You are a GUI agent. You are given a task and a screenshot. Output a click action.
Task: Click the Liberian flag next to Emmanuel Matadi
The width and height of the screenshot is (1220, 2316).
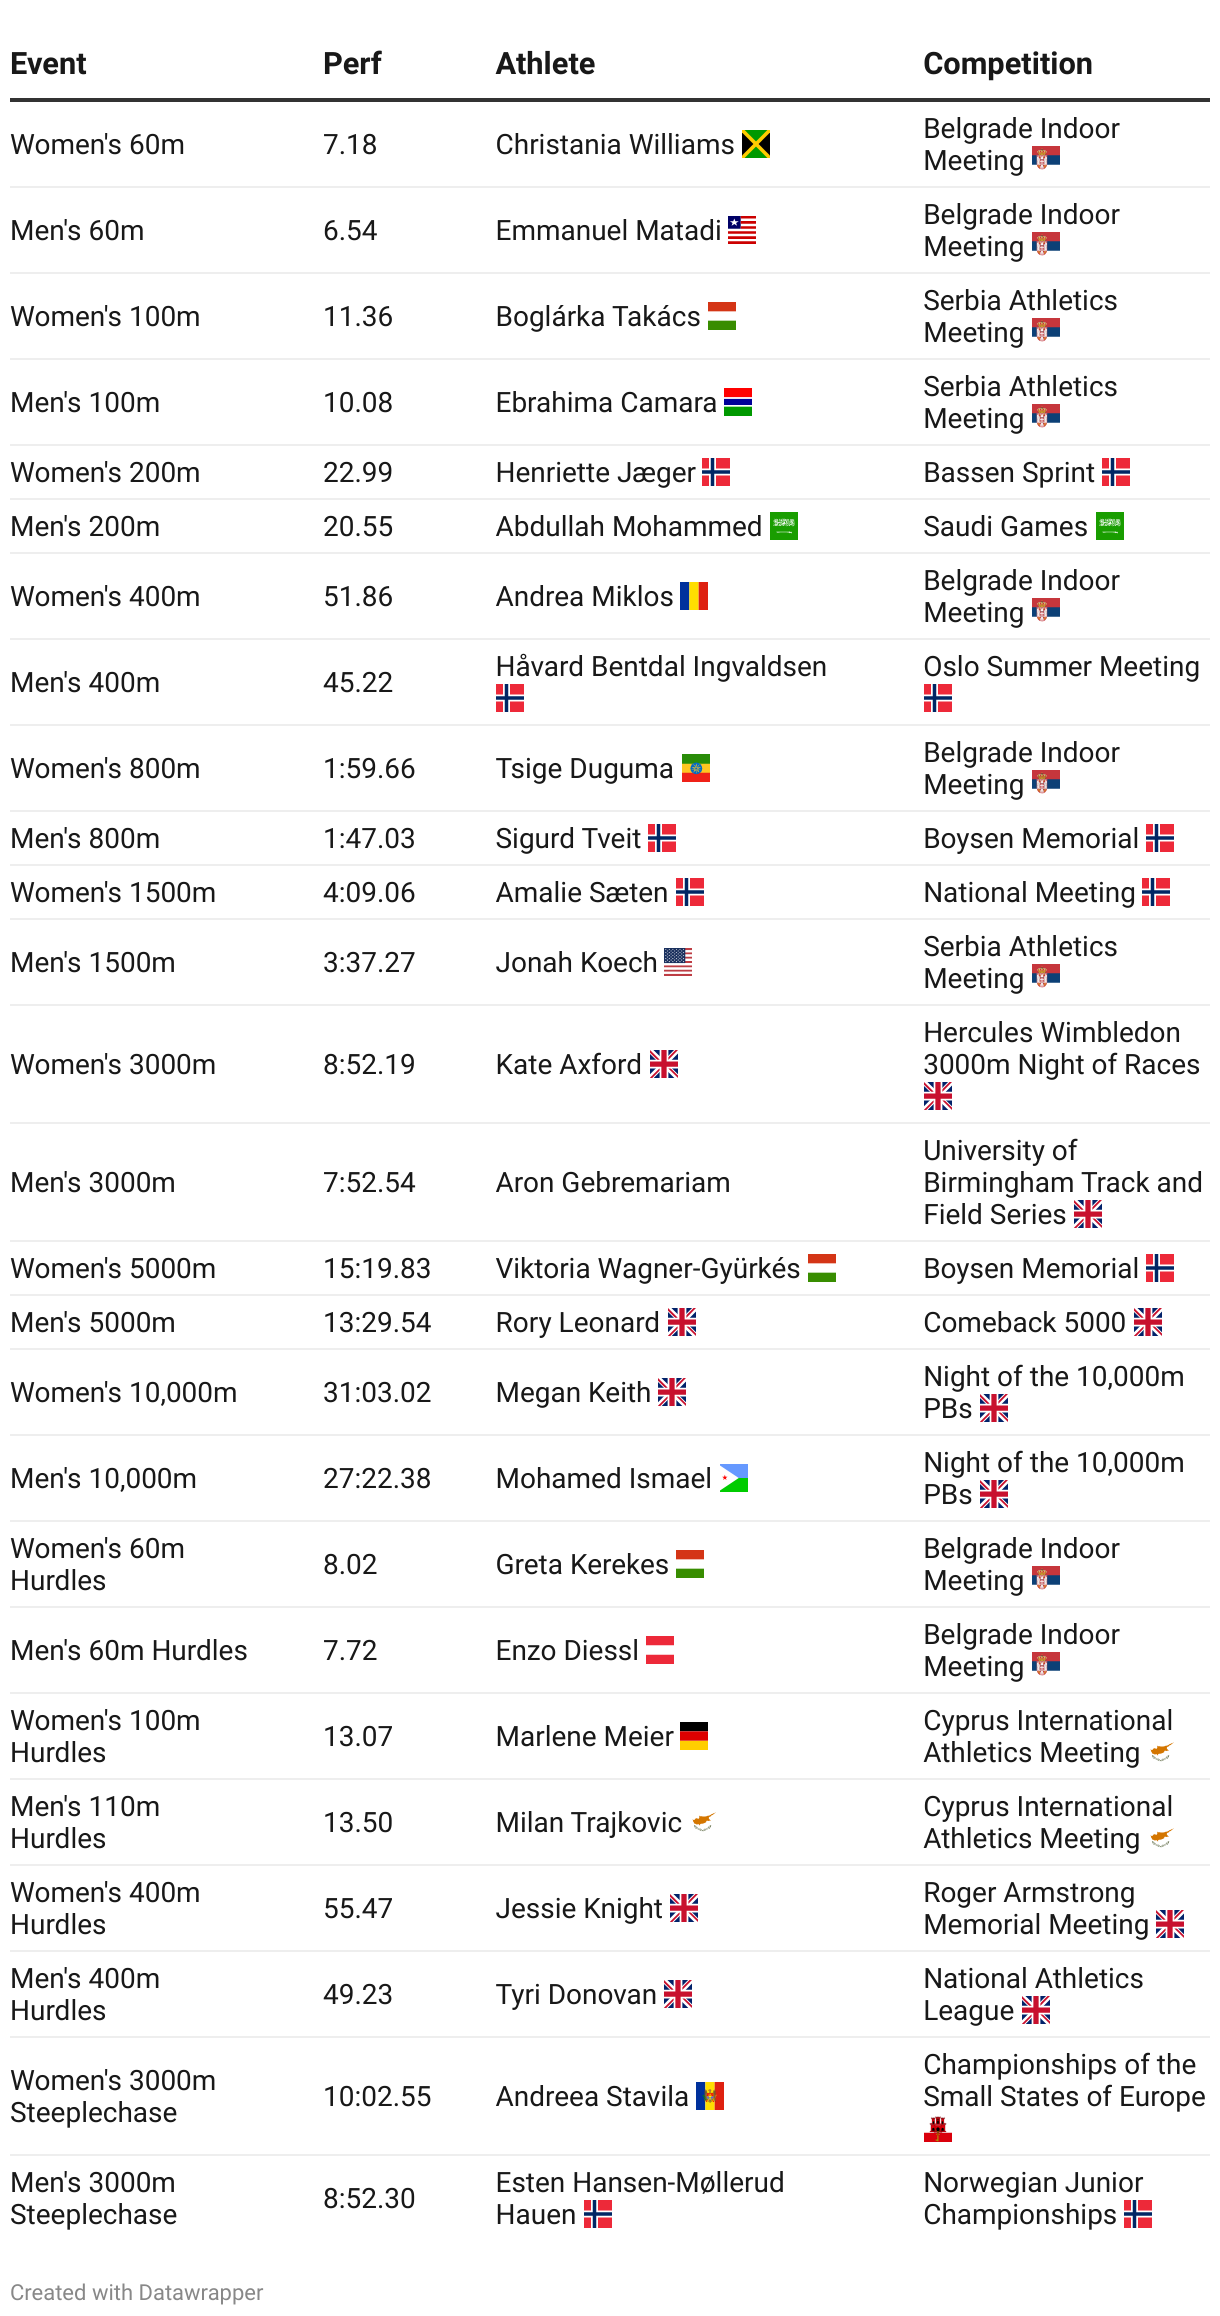[742, 230]
